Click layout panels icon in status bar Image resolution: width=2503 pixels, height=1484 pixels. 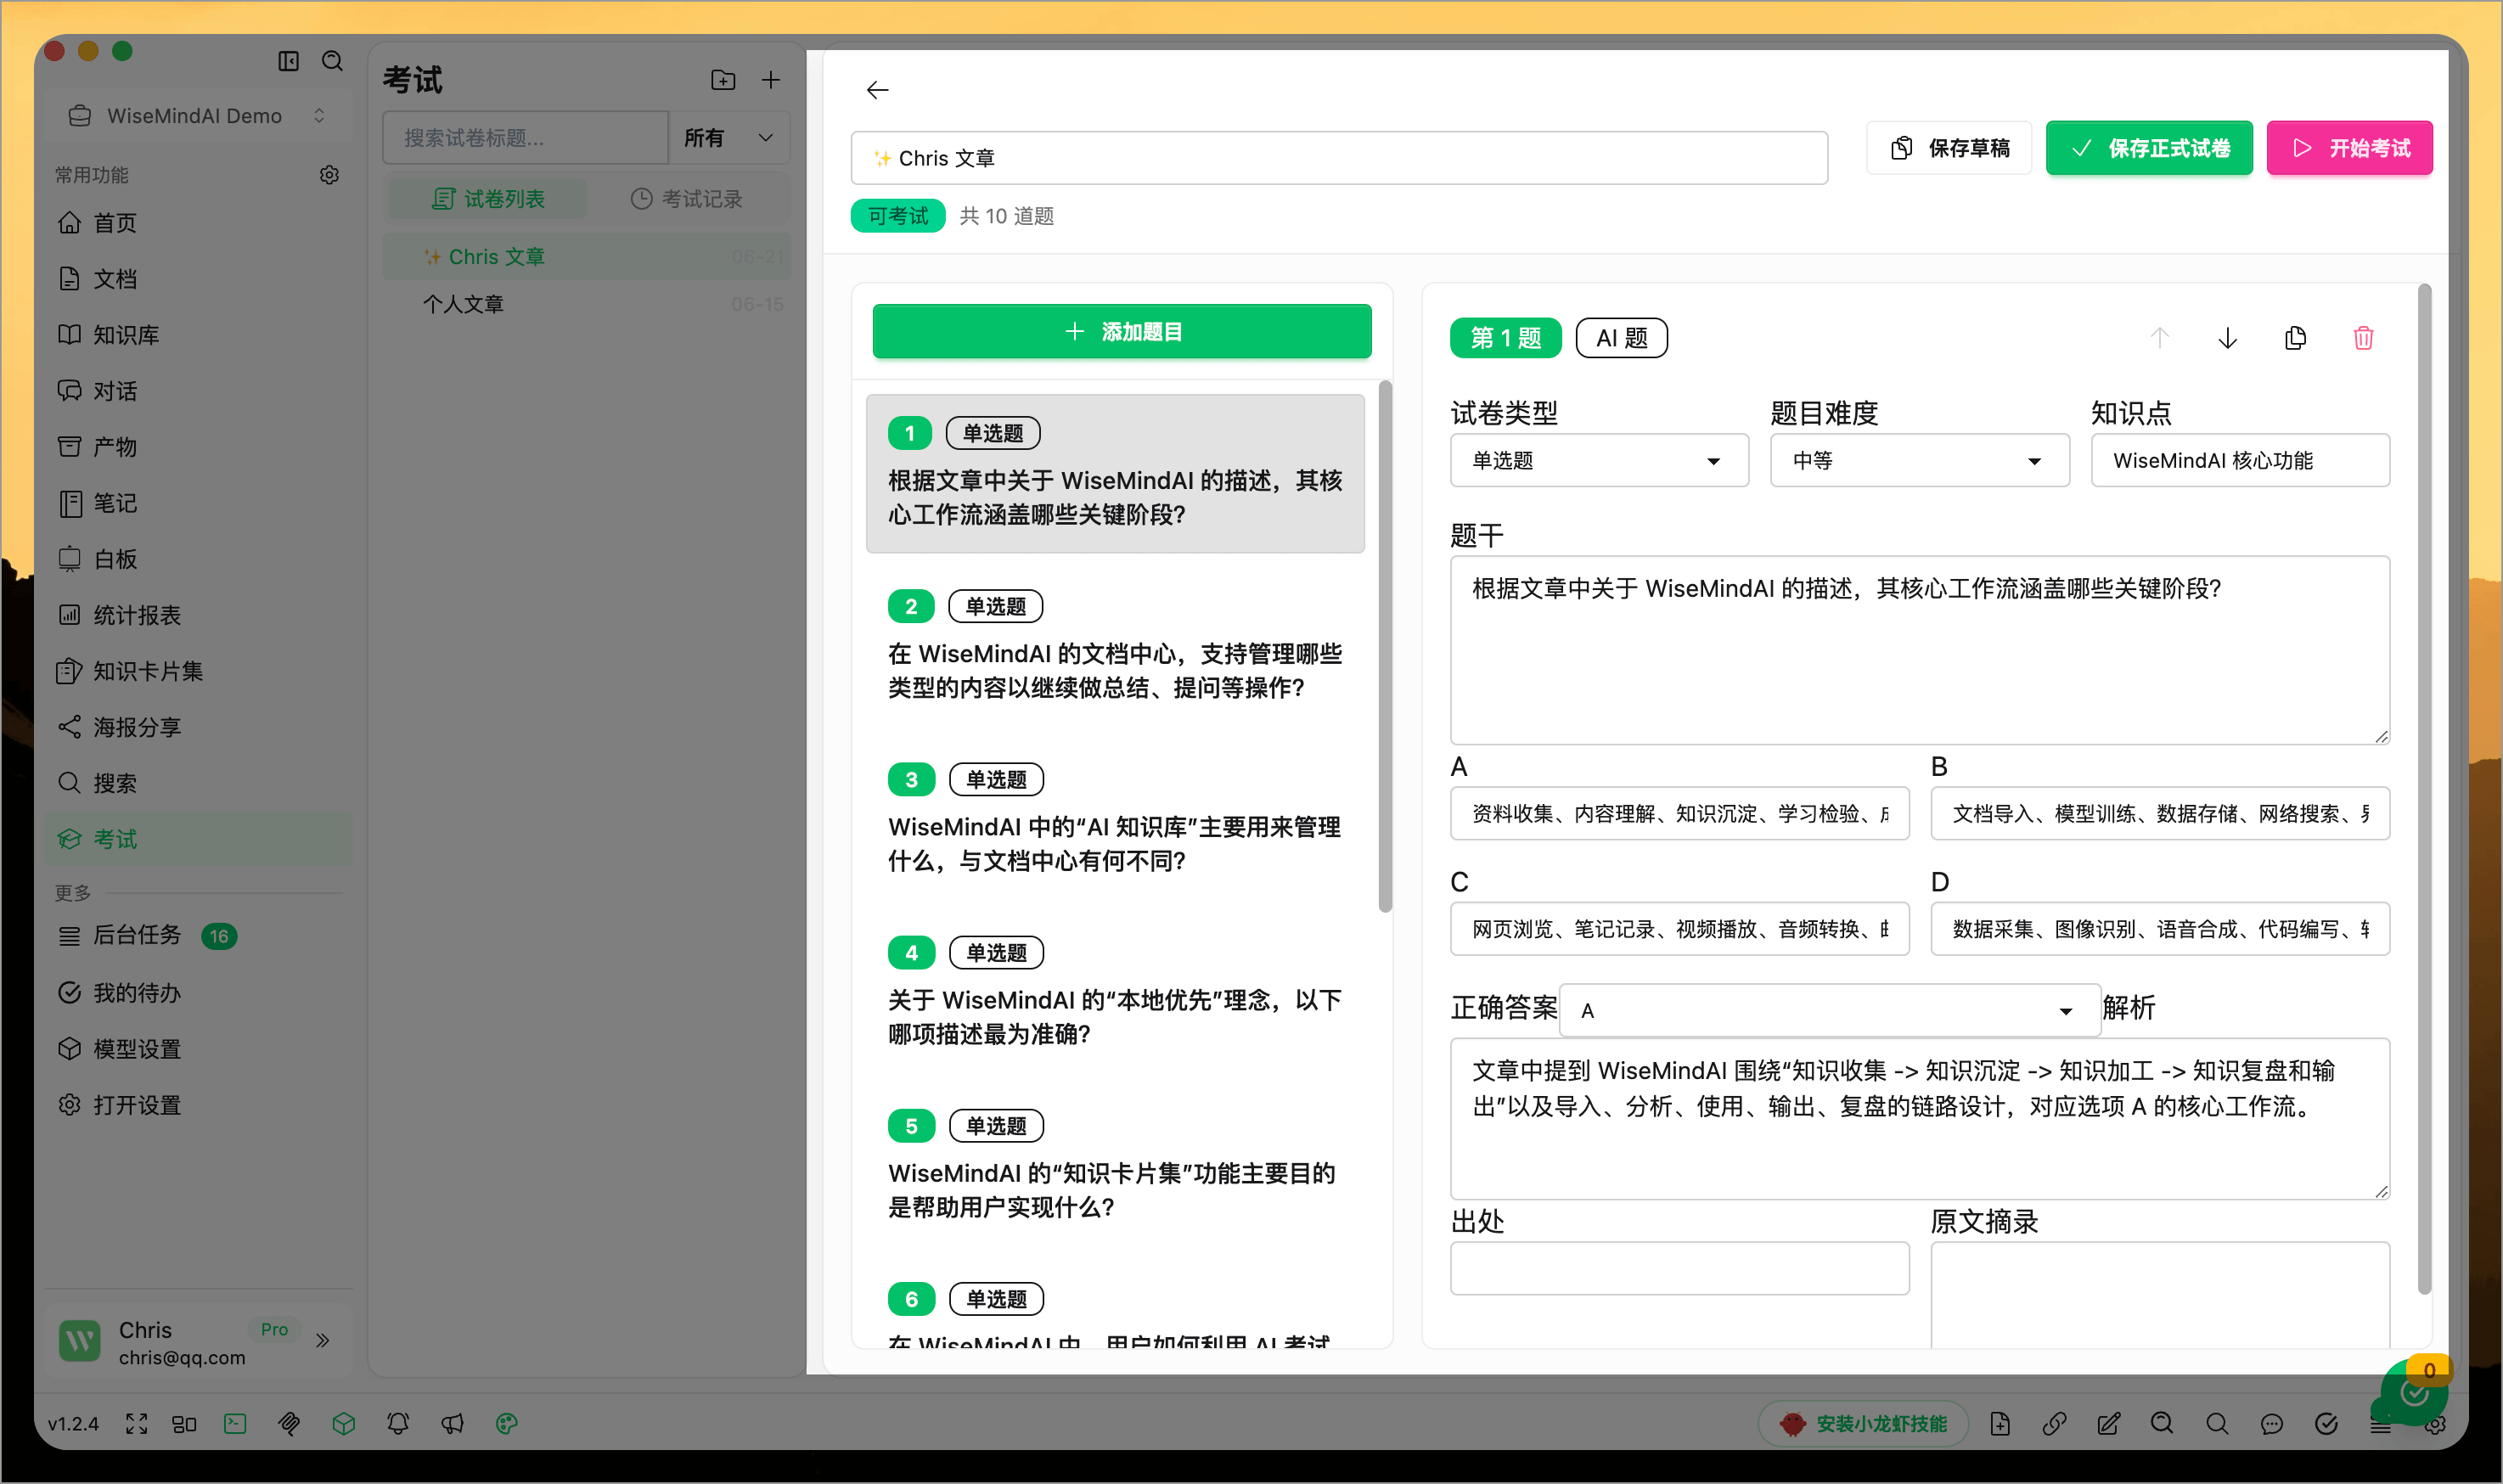pyautogui.click(x=184, y=1423)
